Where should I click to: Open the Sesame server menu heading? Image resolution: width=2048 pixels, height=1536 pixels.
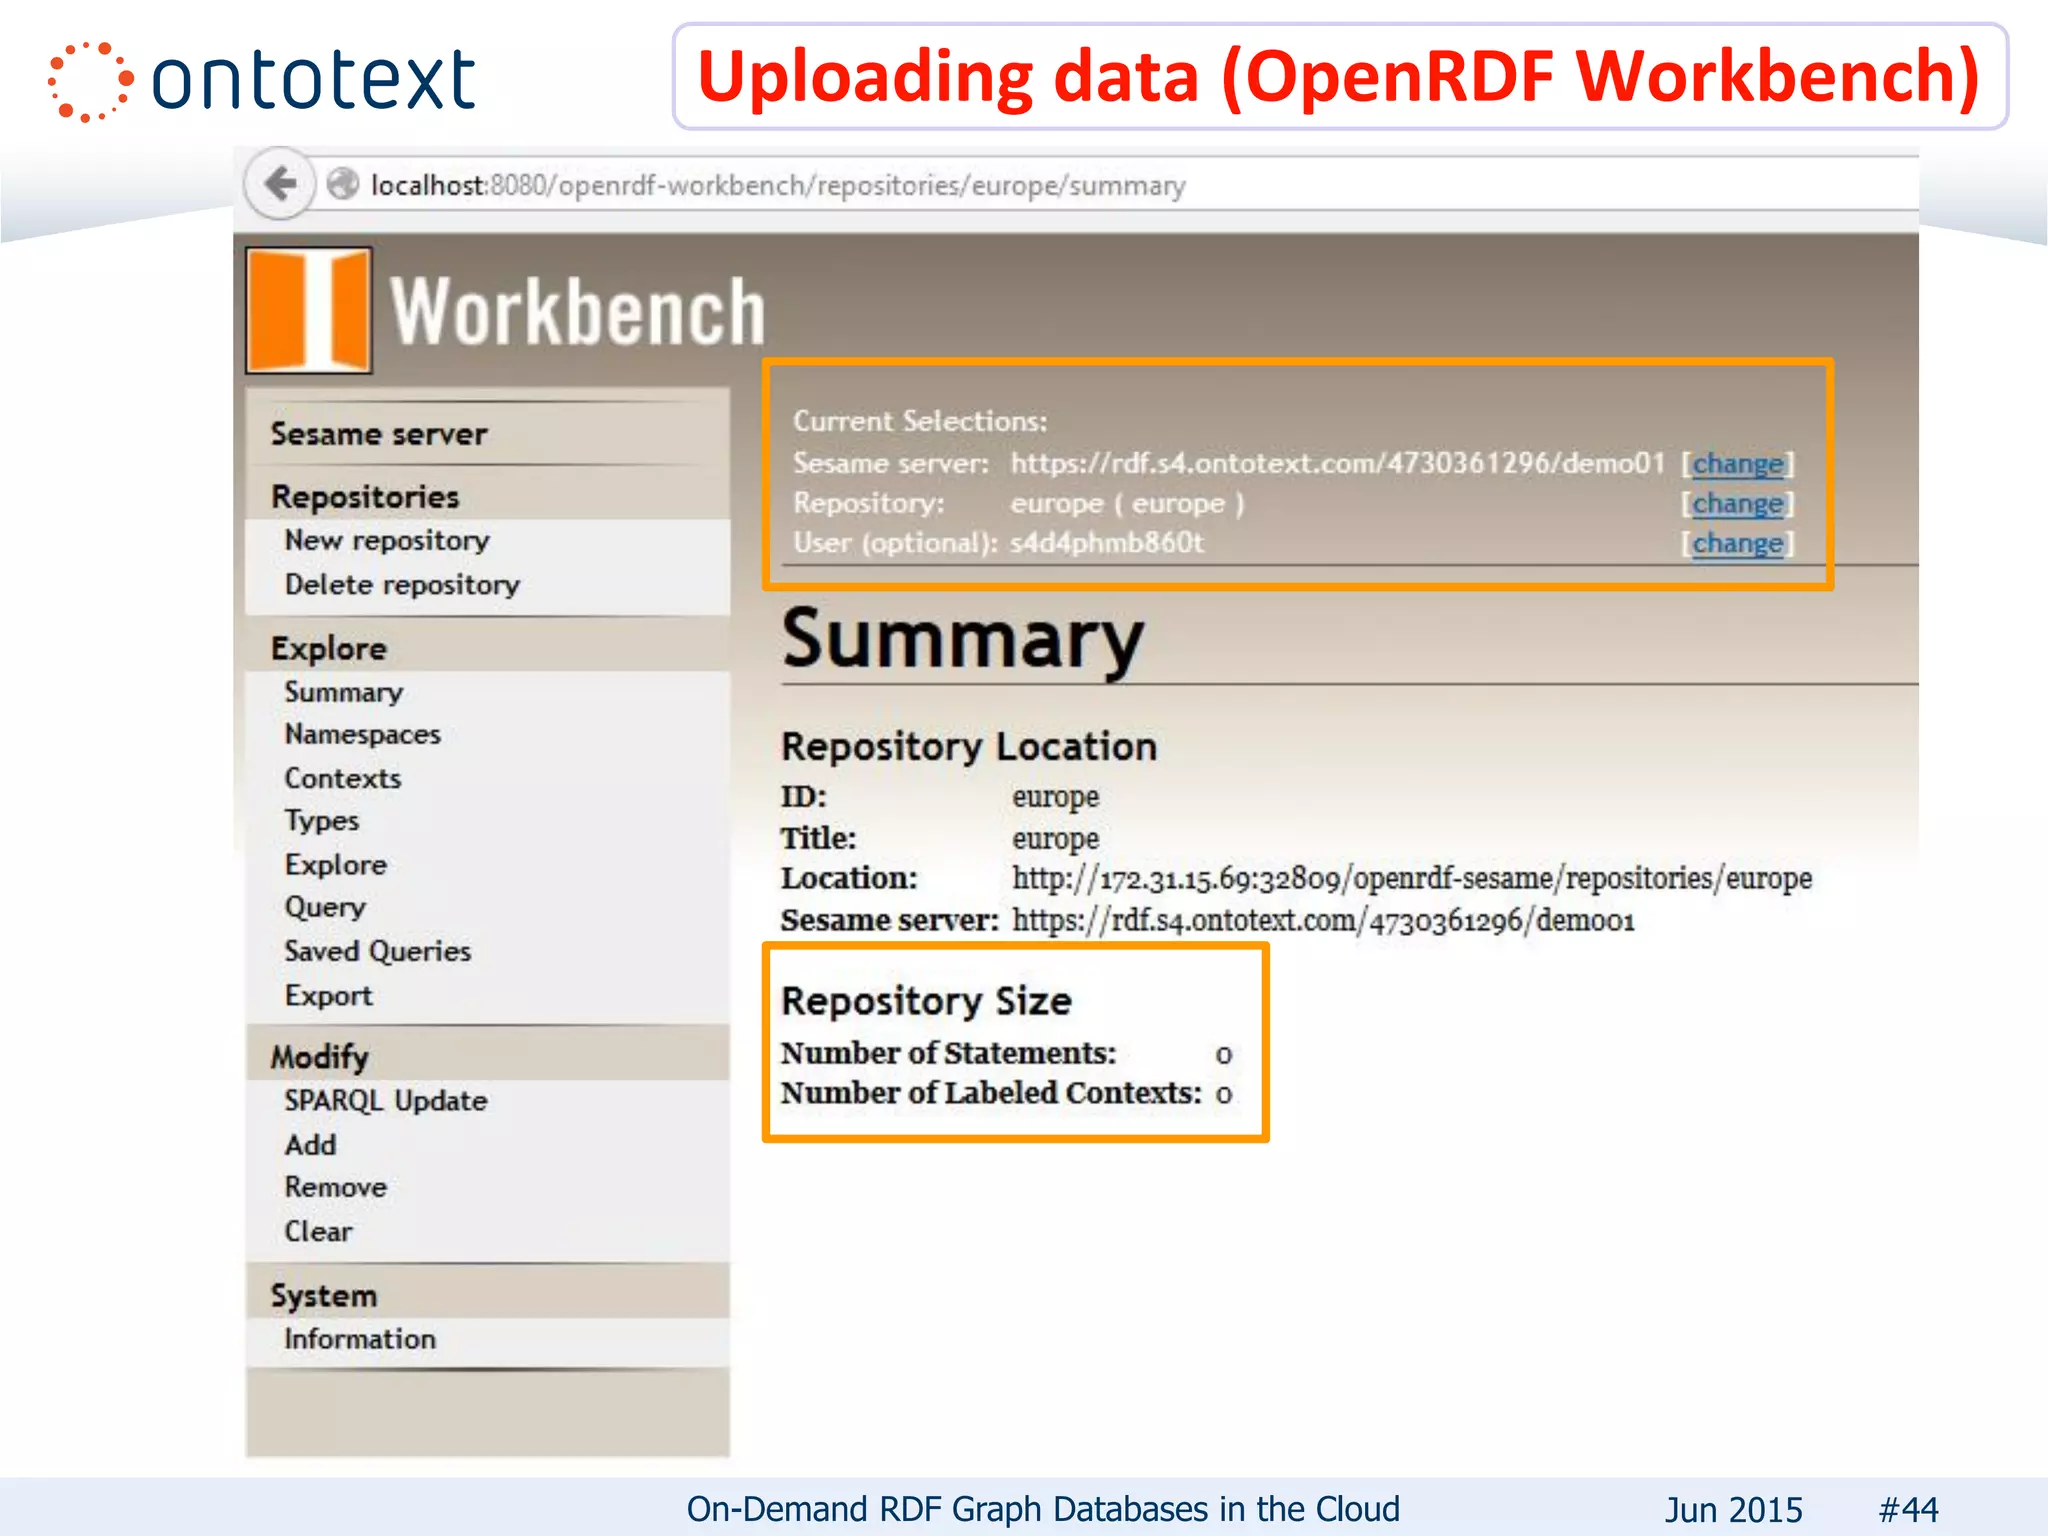pos(379,434)
